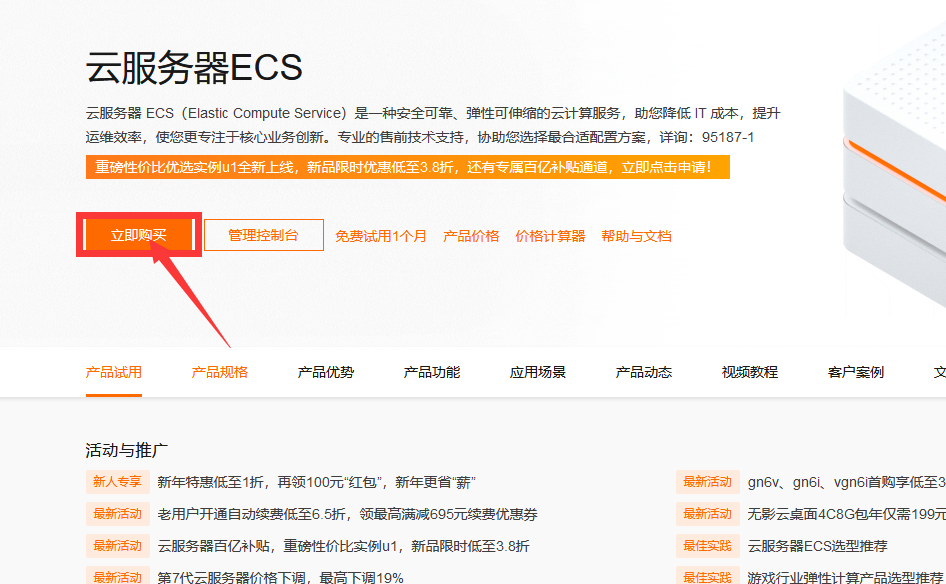
Task: Switch to the 视频教程 tab
Action: 750,372
